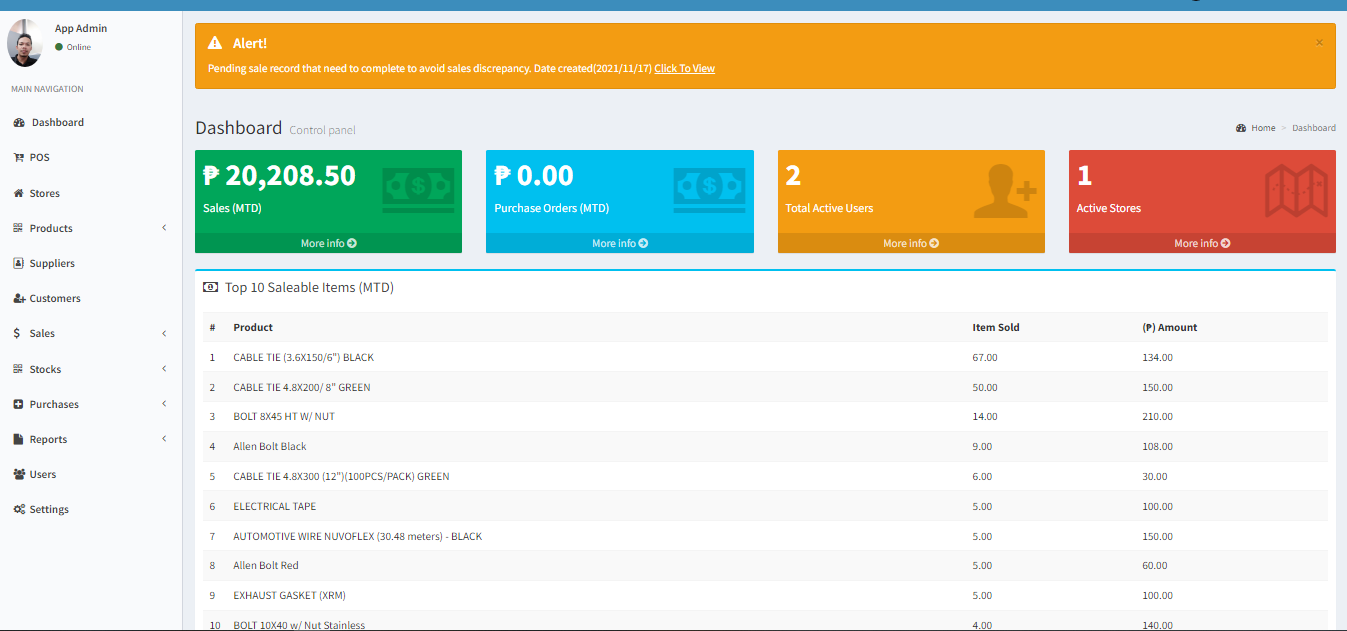The width and height of the screenshot is (1347, 631).
Task: Switch to Home via the breadcrumb
Action: pos(1261,127)
